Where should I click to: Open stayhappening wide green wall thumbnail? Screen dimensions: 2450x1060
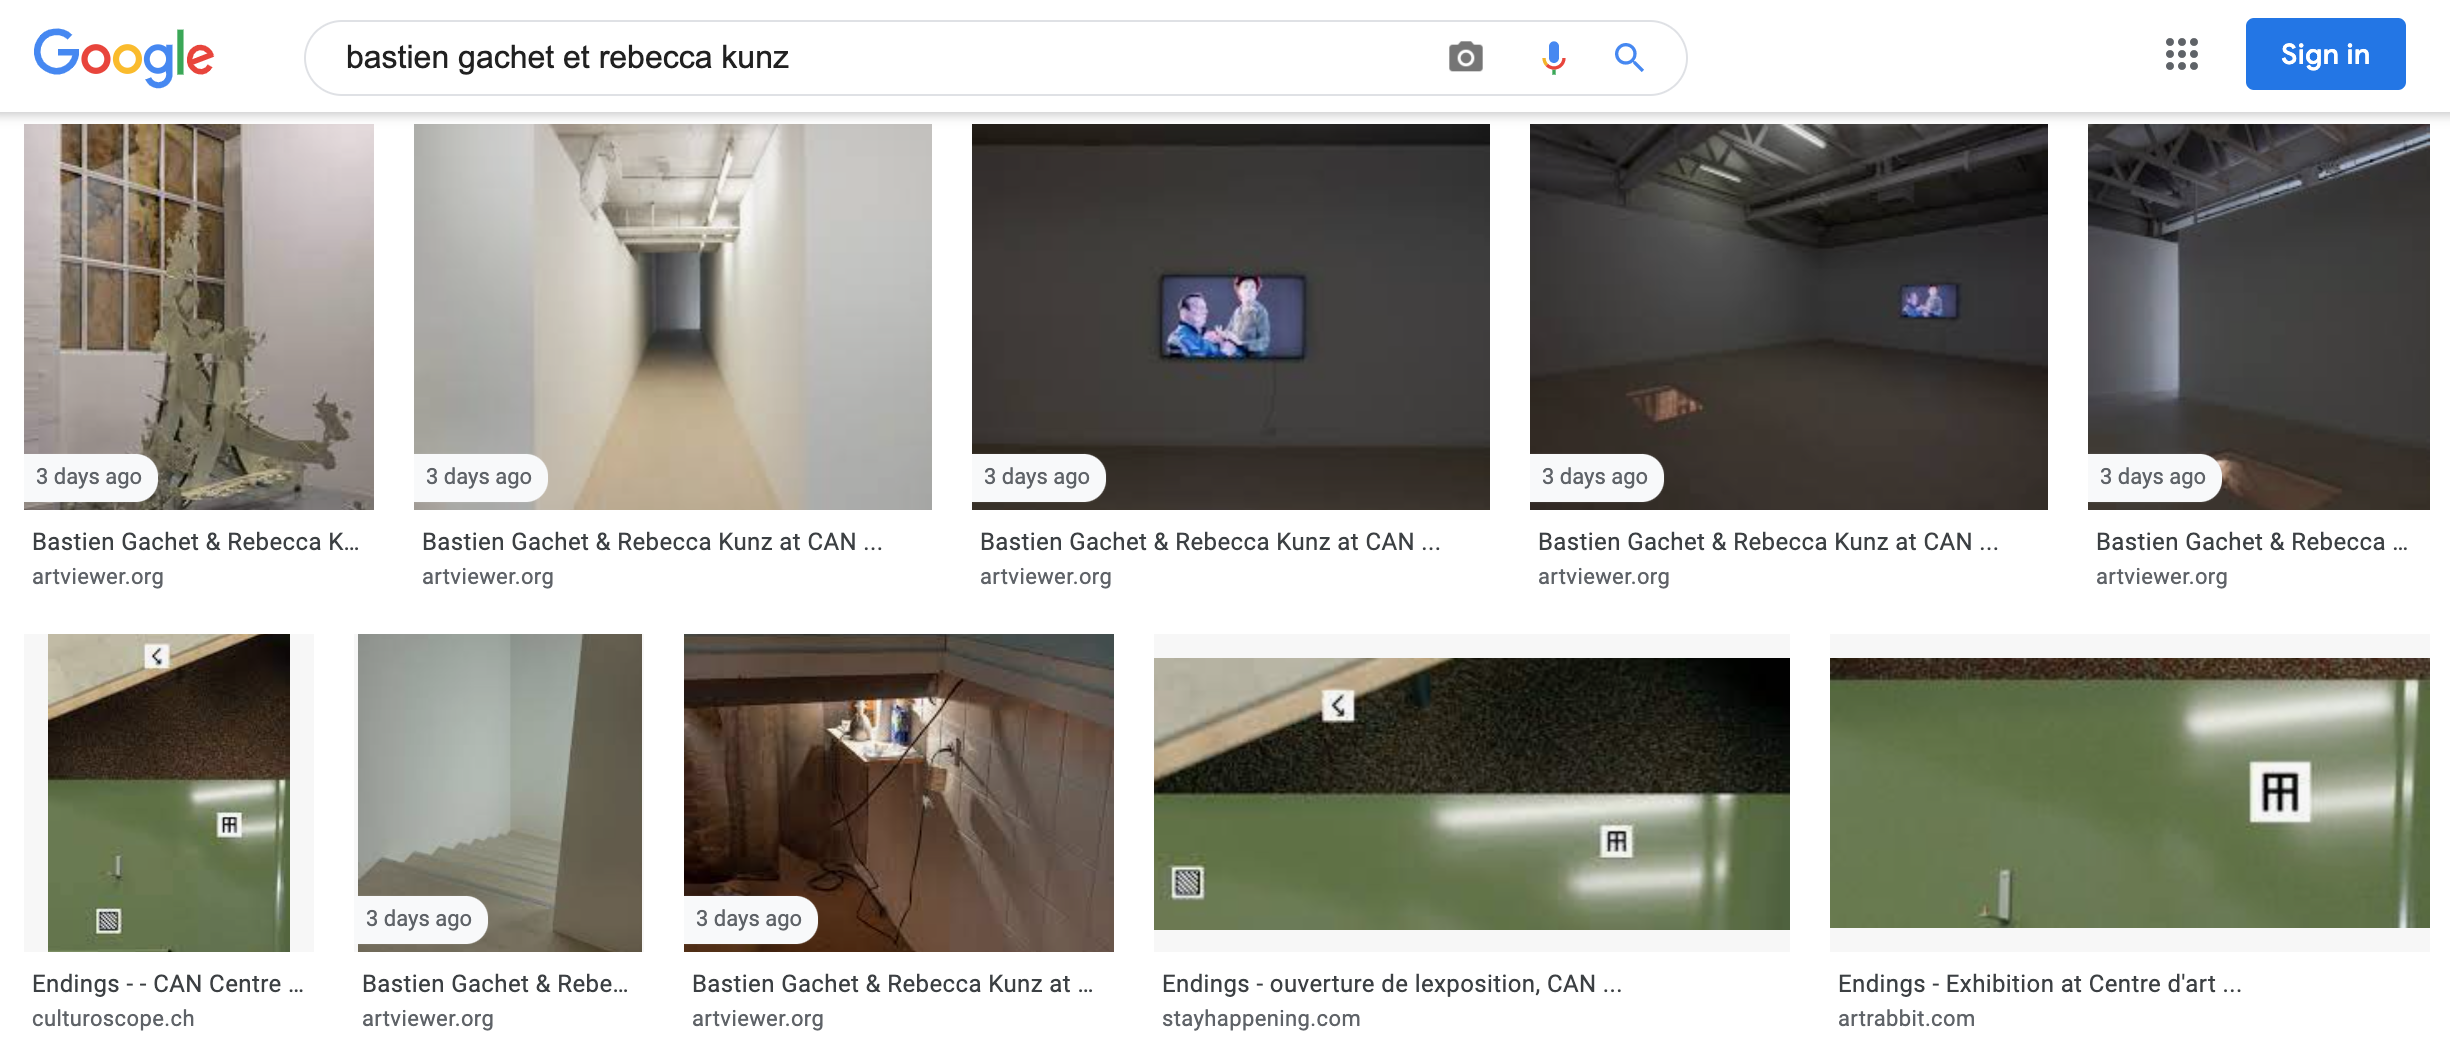1472,793
